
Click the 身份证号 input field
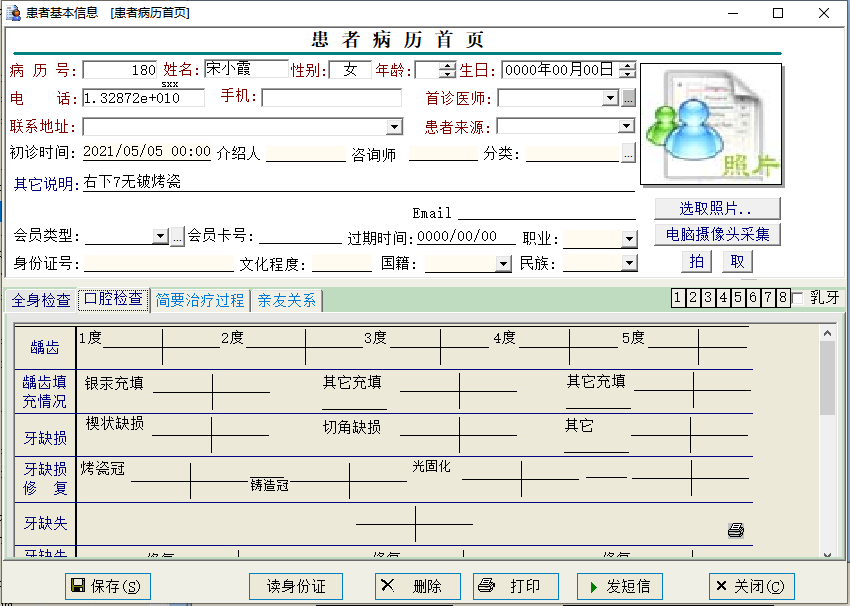pyautogui.click(x=159, y=263)
